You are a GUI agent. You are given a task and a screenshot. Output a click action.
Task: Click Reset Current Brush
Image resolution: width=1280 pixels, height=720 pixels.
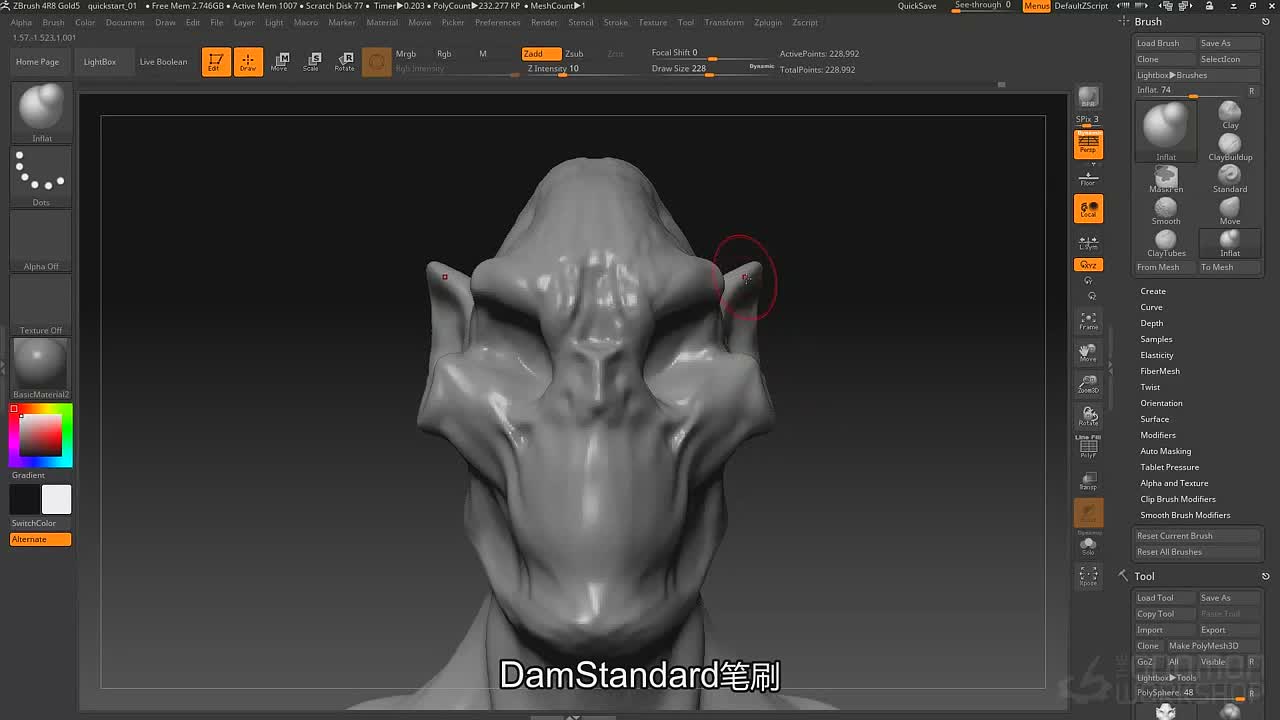click(x=1198, y=536)
